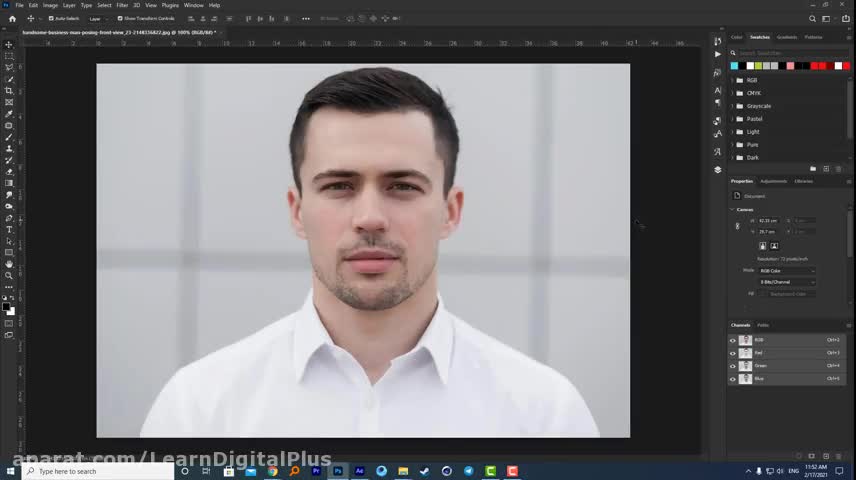Open the Filter menu
856x480 pixels.
122,5
